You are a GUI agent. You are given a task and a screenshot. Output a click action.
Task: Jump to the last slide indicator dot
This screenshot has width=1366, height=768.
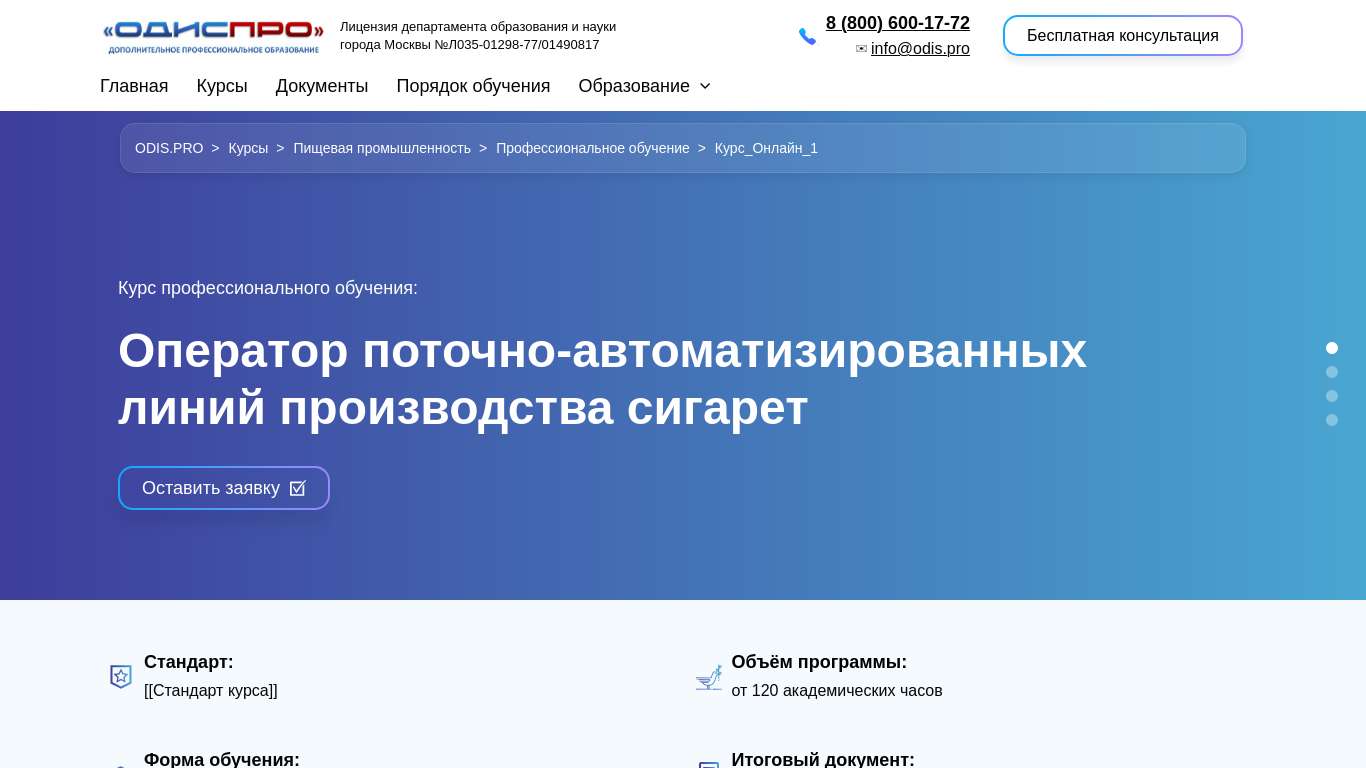[1332, 420]
